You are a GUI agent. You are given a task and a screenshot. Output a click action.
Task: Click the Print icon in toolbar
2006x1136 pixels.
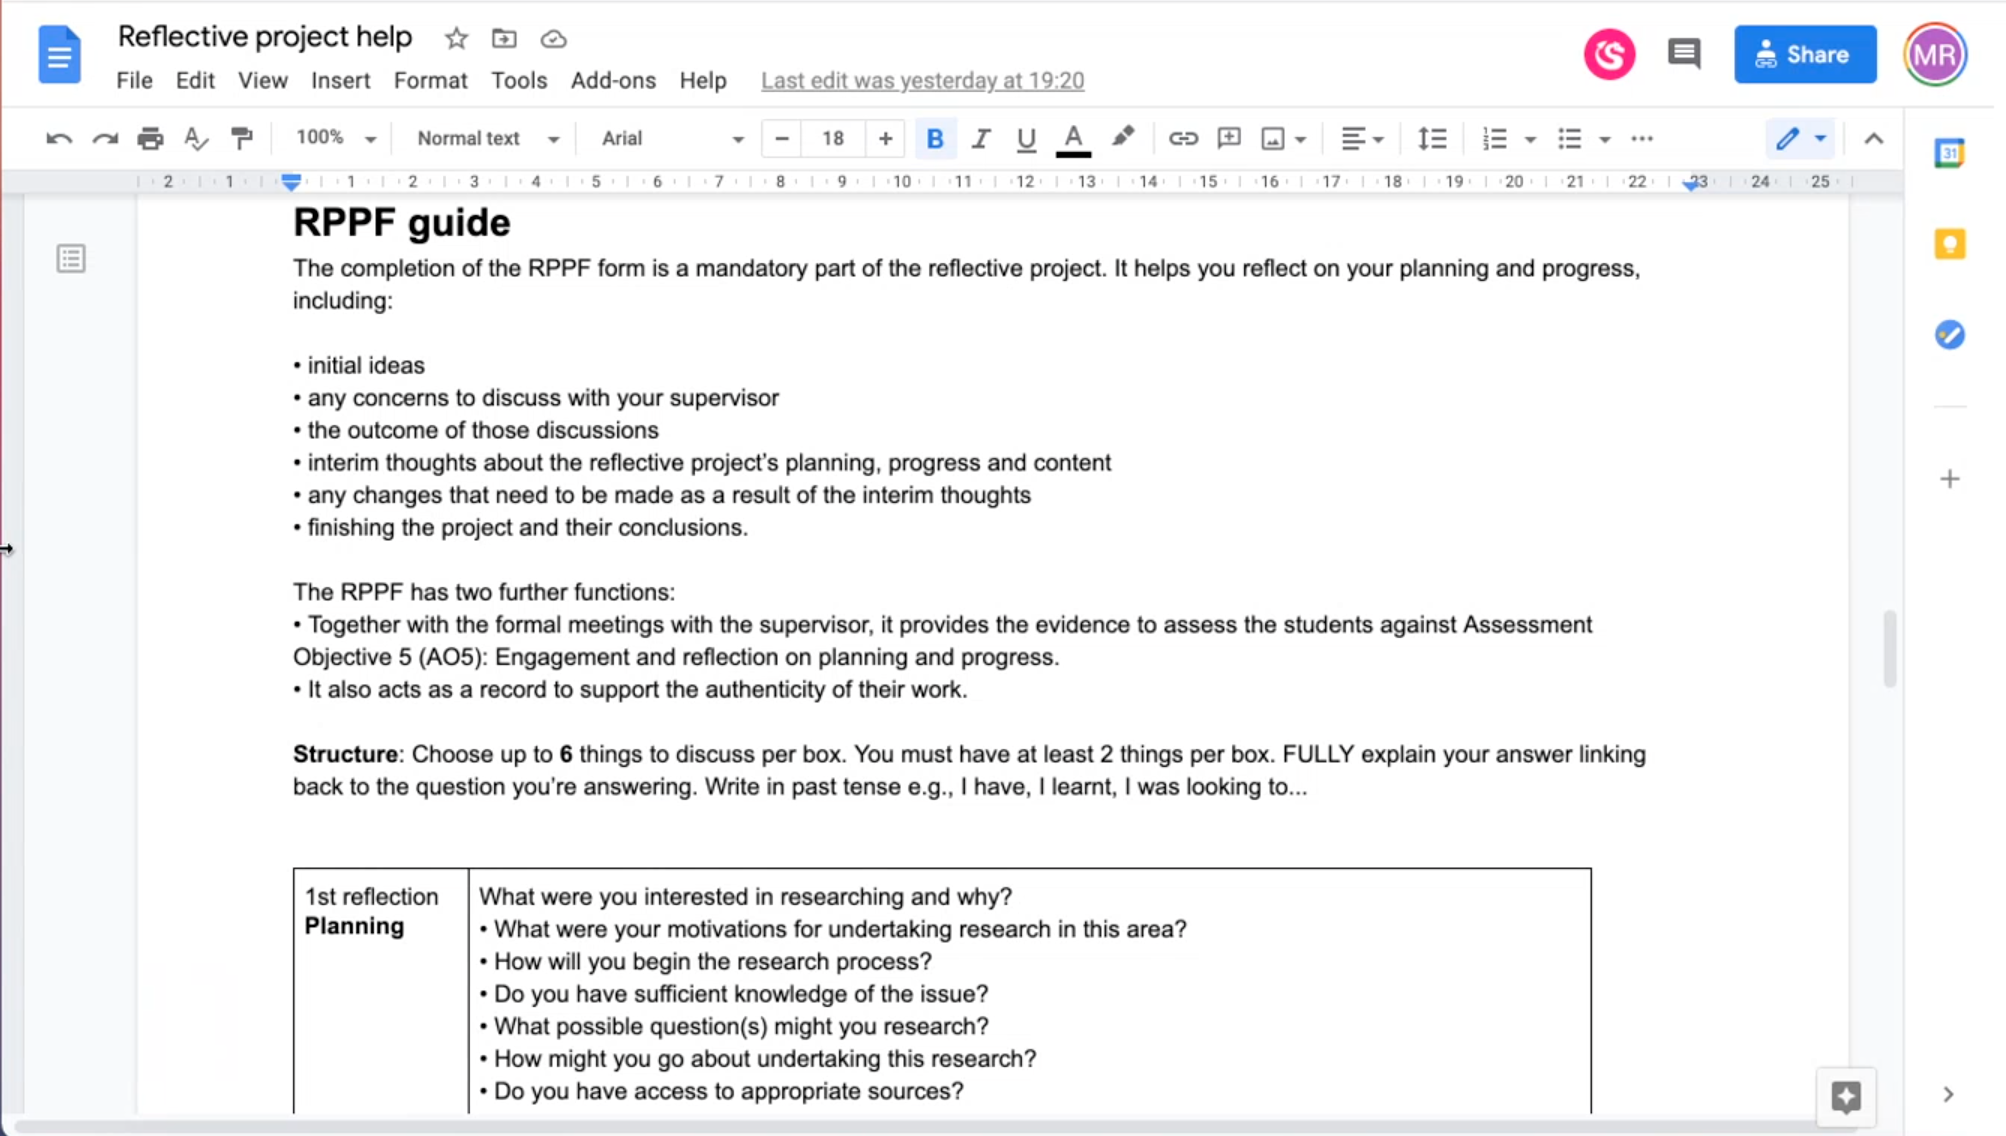click(150, 139)
